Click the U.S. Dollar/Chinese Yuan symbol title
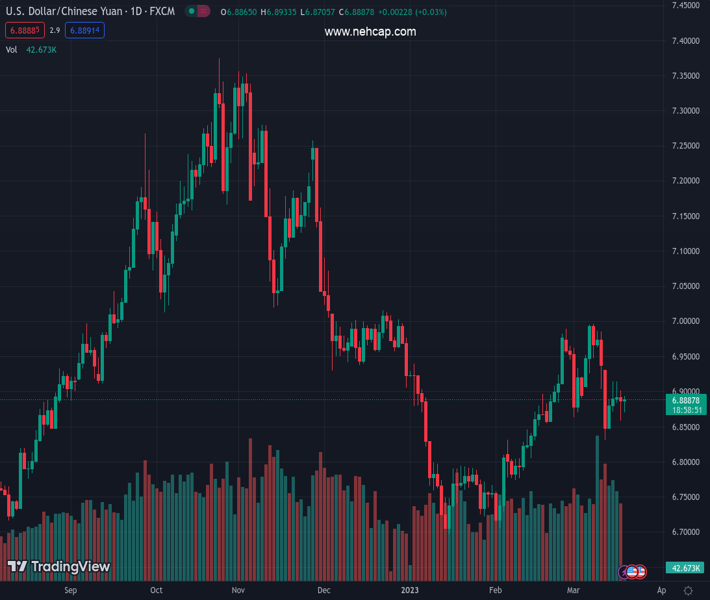 click(64, 11)
